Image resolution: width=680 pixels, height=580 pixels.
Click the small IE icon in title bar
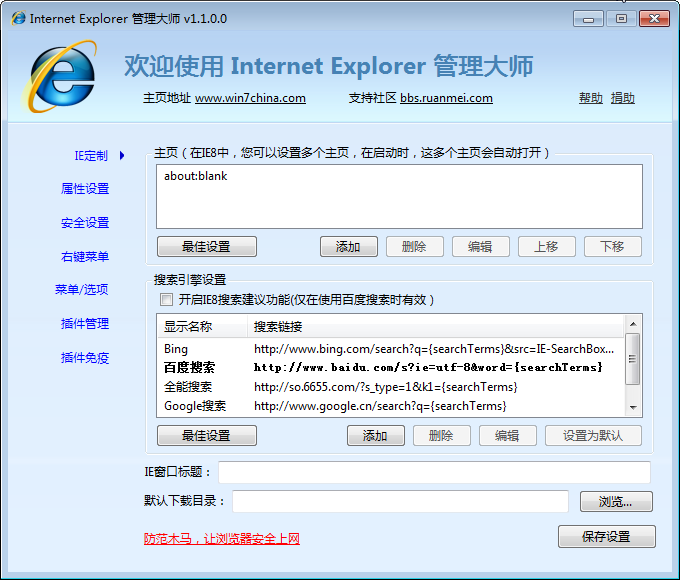[x=18, y=19]
